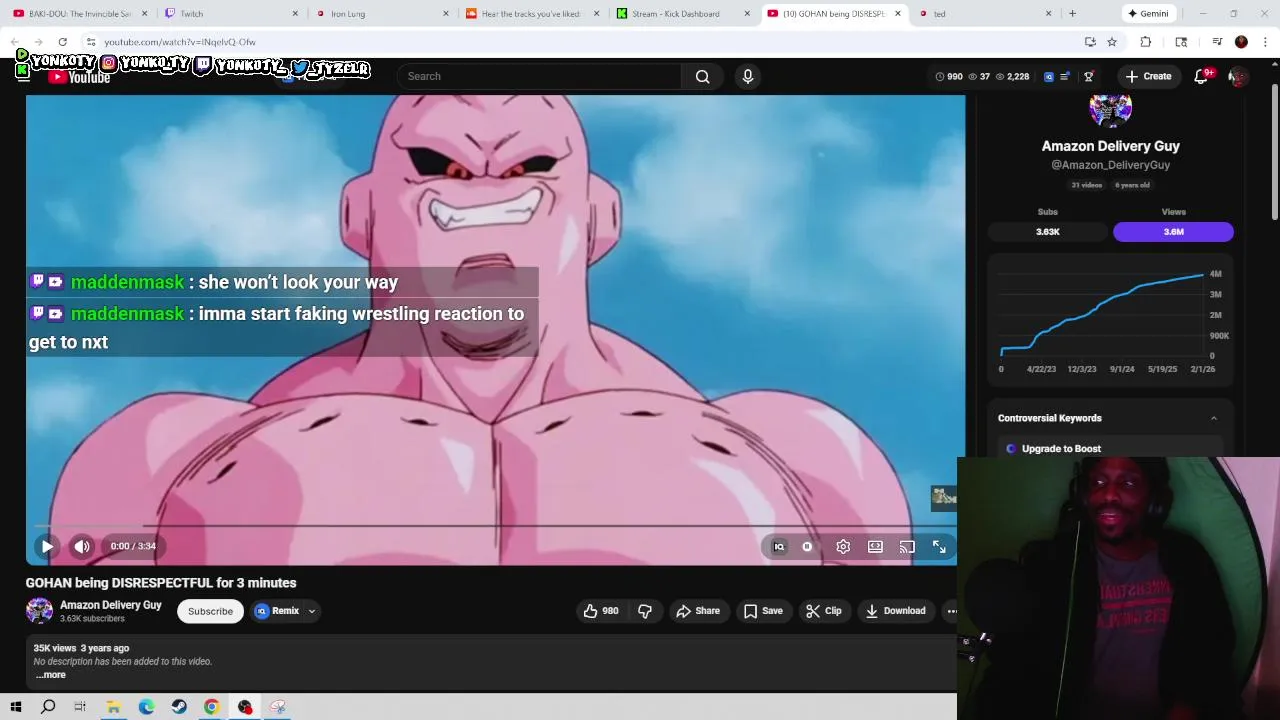Download the video

(895, 611)
